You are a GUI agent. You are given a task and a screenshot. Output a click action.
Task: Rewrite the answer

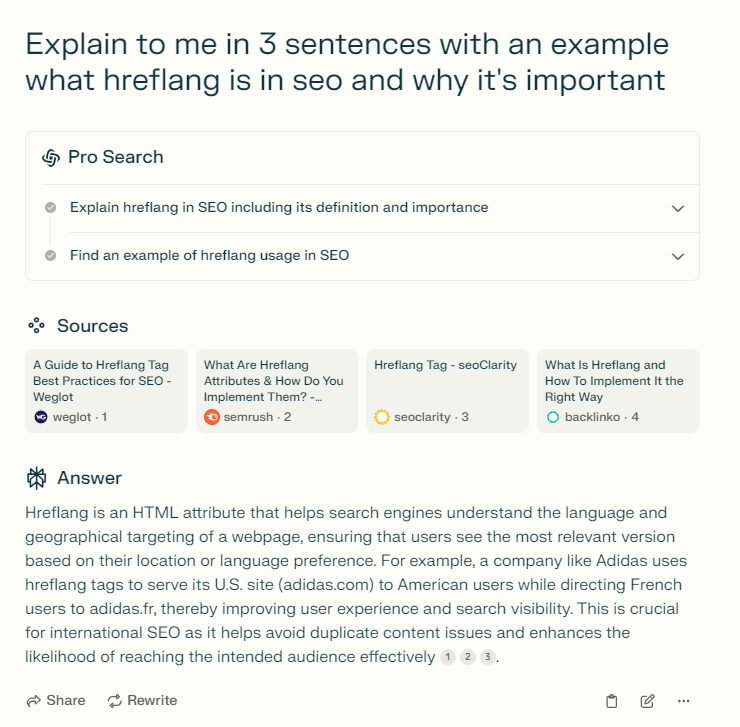pyautogui.click(x=142, y=701)
